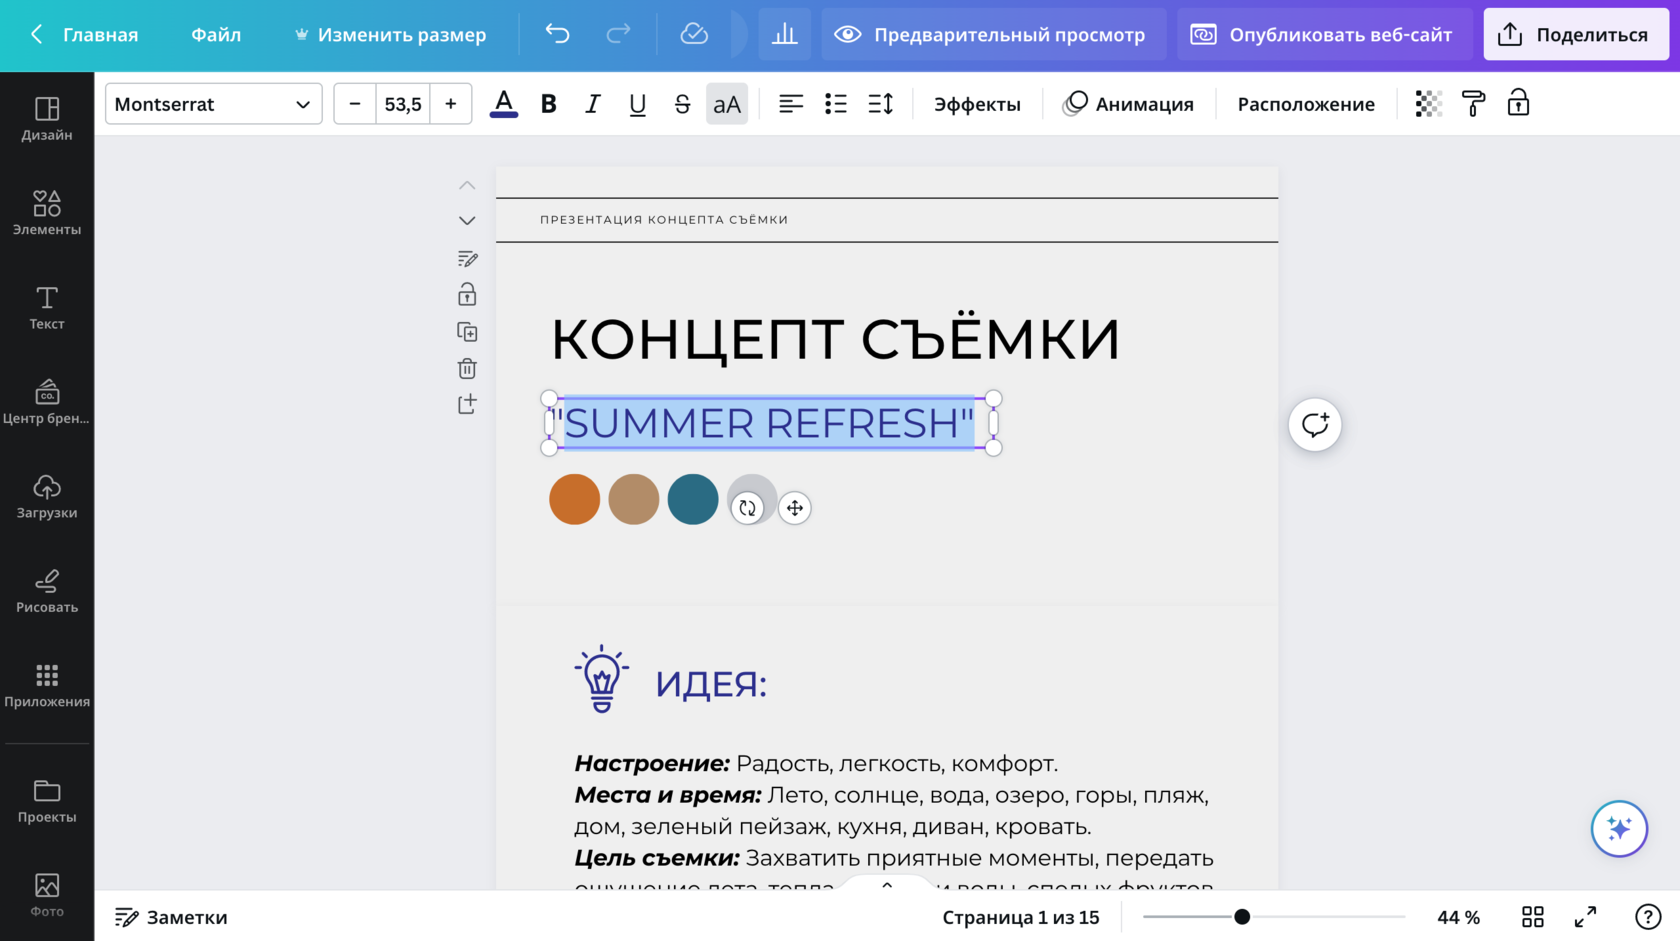The height and width of the screenshot is (941, 1680).
Task: Toggle strikethrough formatting
Action: click(x=682, y=104)
